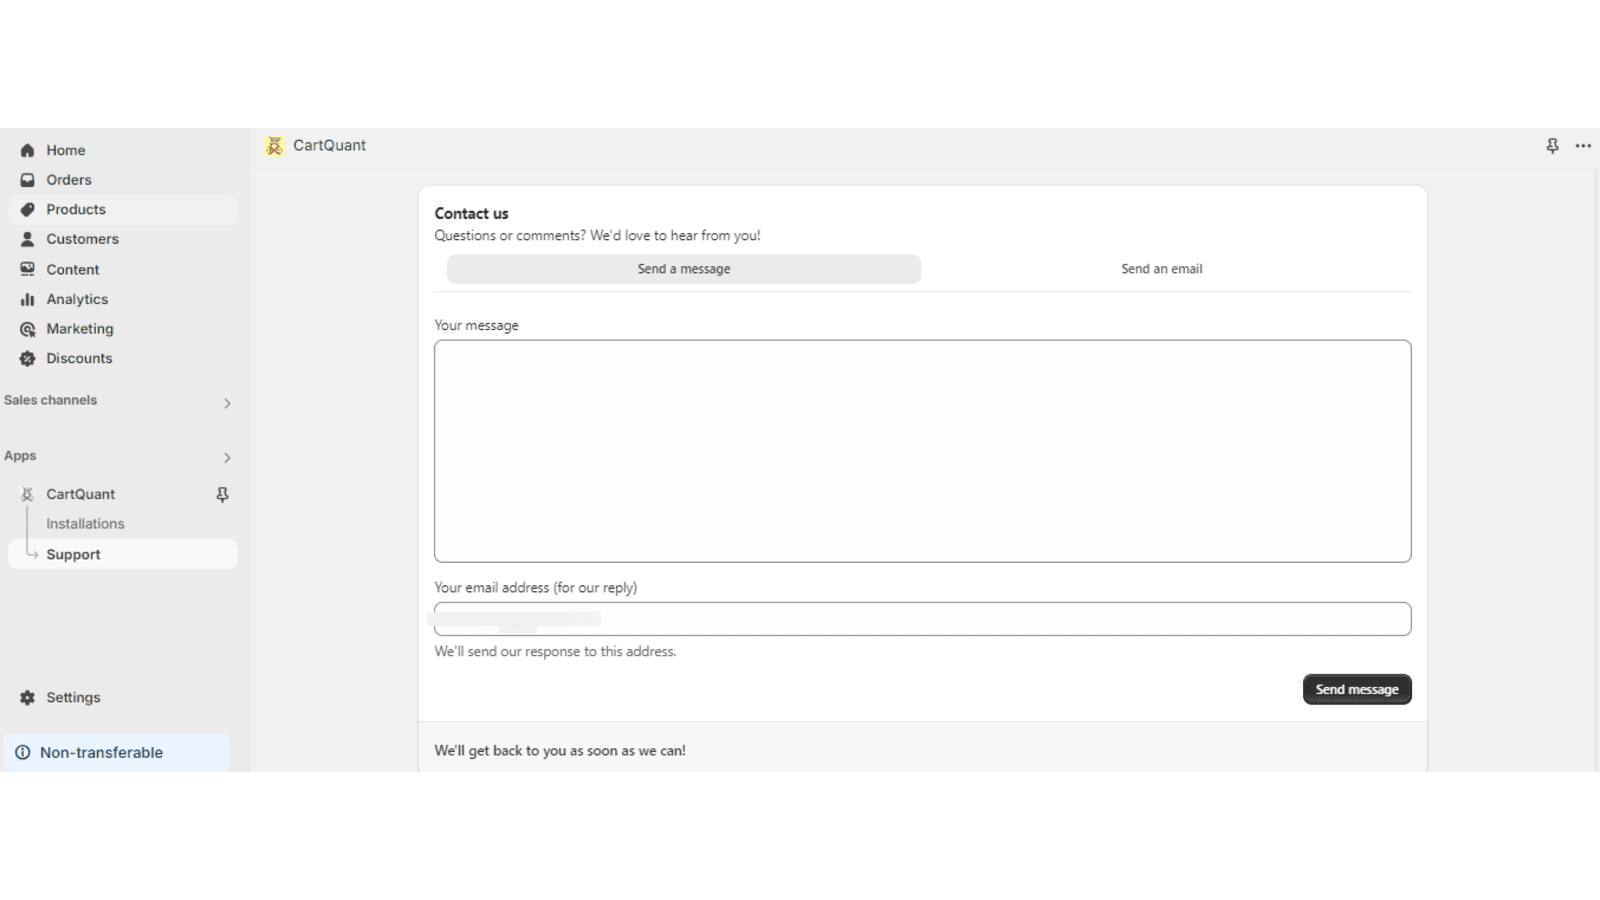The height and width of the screenshot is (900, 1600).
Task: Open the three-dot more actions menu
Action: click(1583, 146)
